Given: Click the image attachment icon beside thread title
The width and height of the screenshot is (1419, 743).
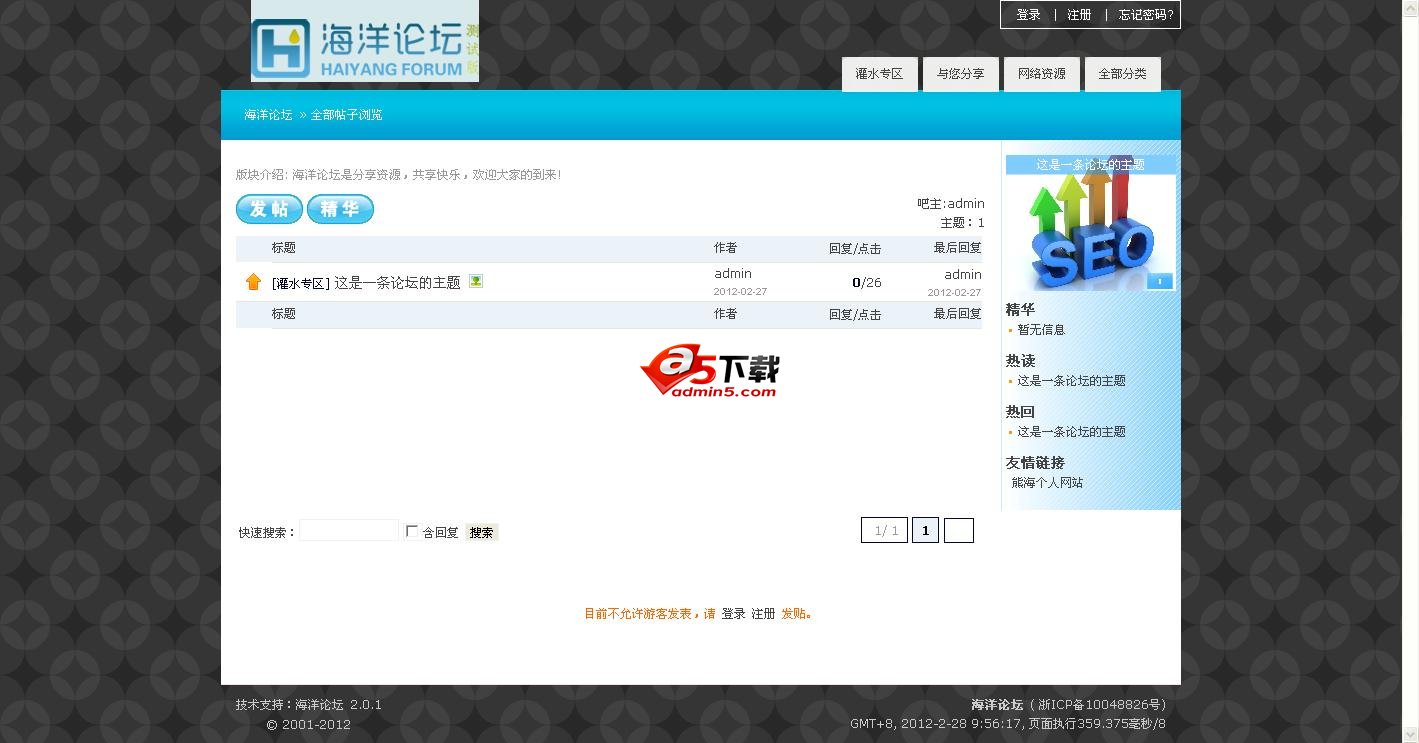Looking at the screenshot, I should 476,281.
